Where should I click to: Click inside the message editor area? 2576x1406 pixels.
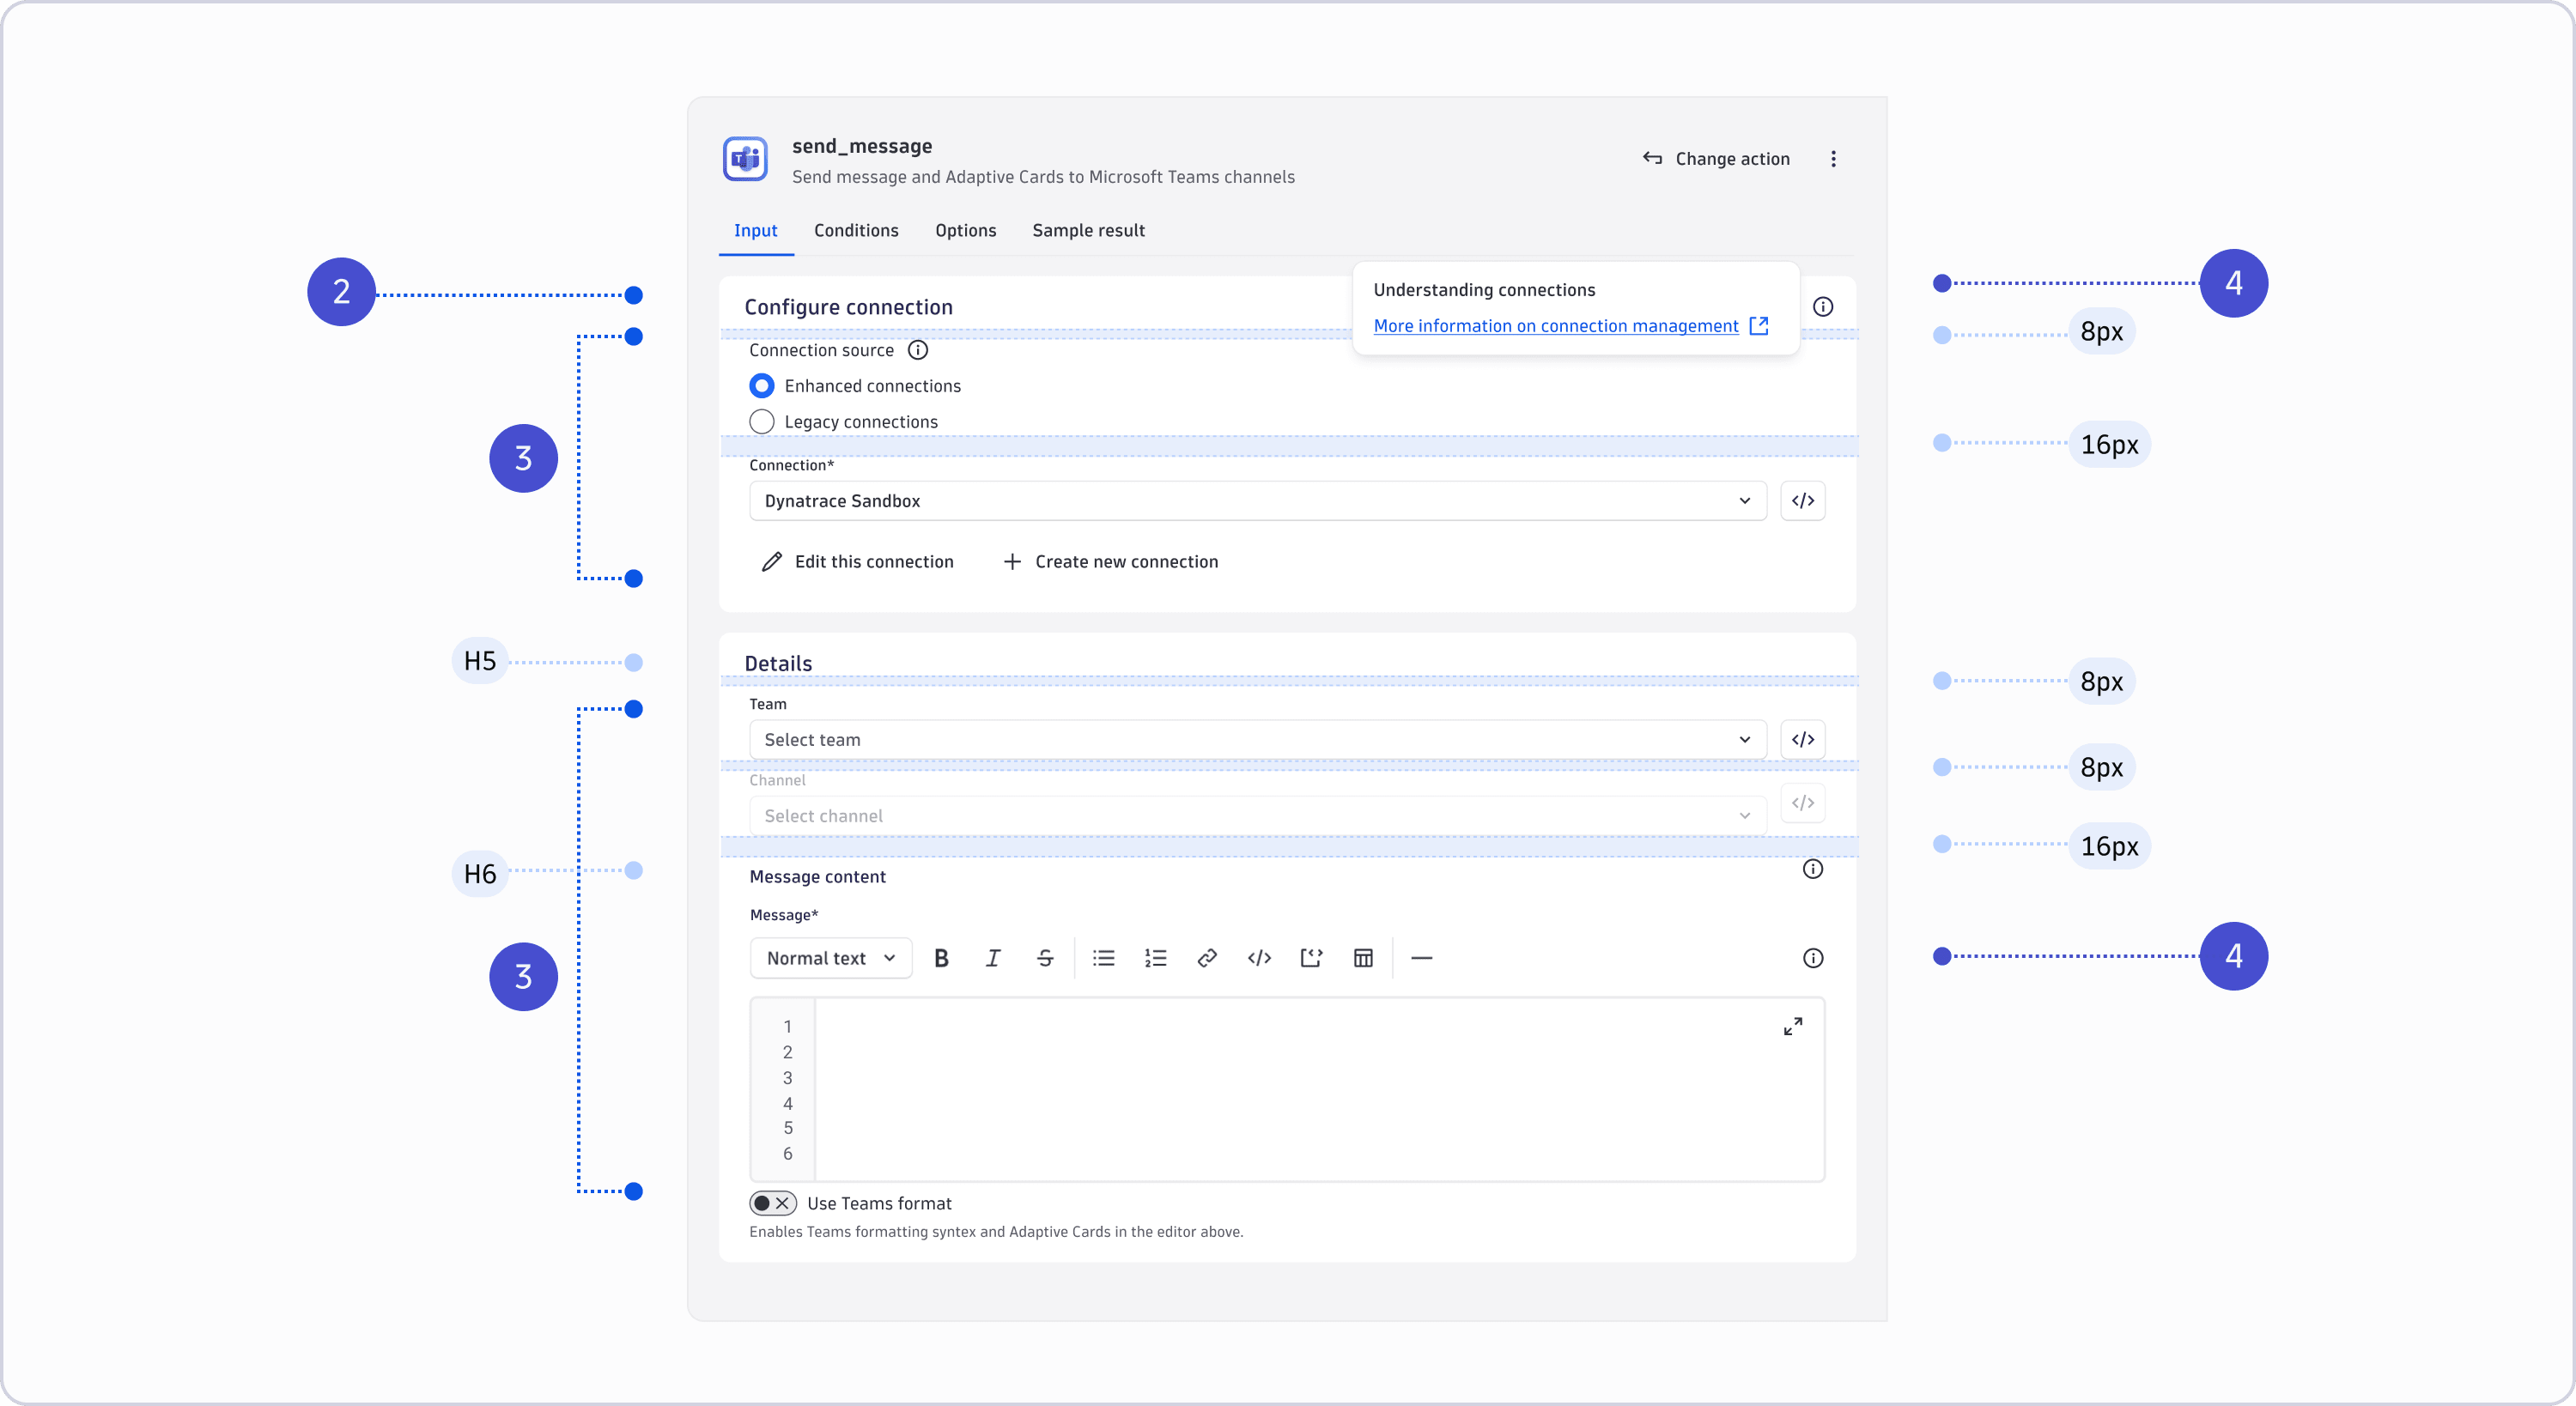tap(1319, 1090)
